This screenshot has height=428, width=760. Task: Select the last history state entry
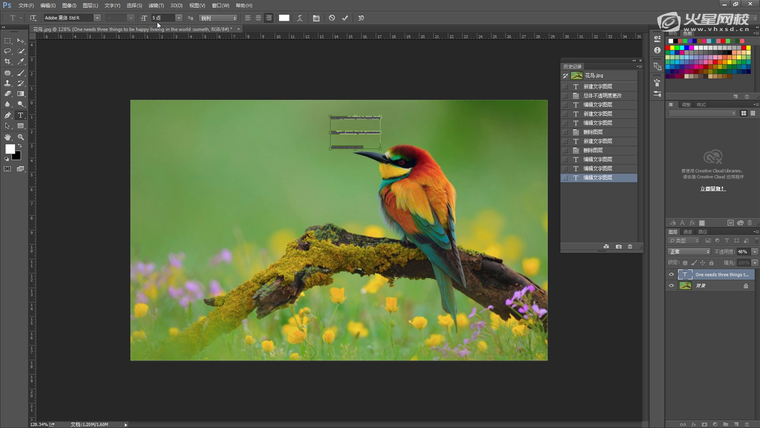pos(598,178)
